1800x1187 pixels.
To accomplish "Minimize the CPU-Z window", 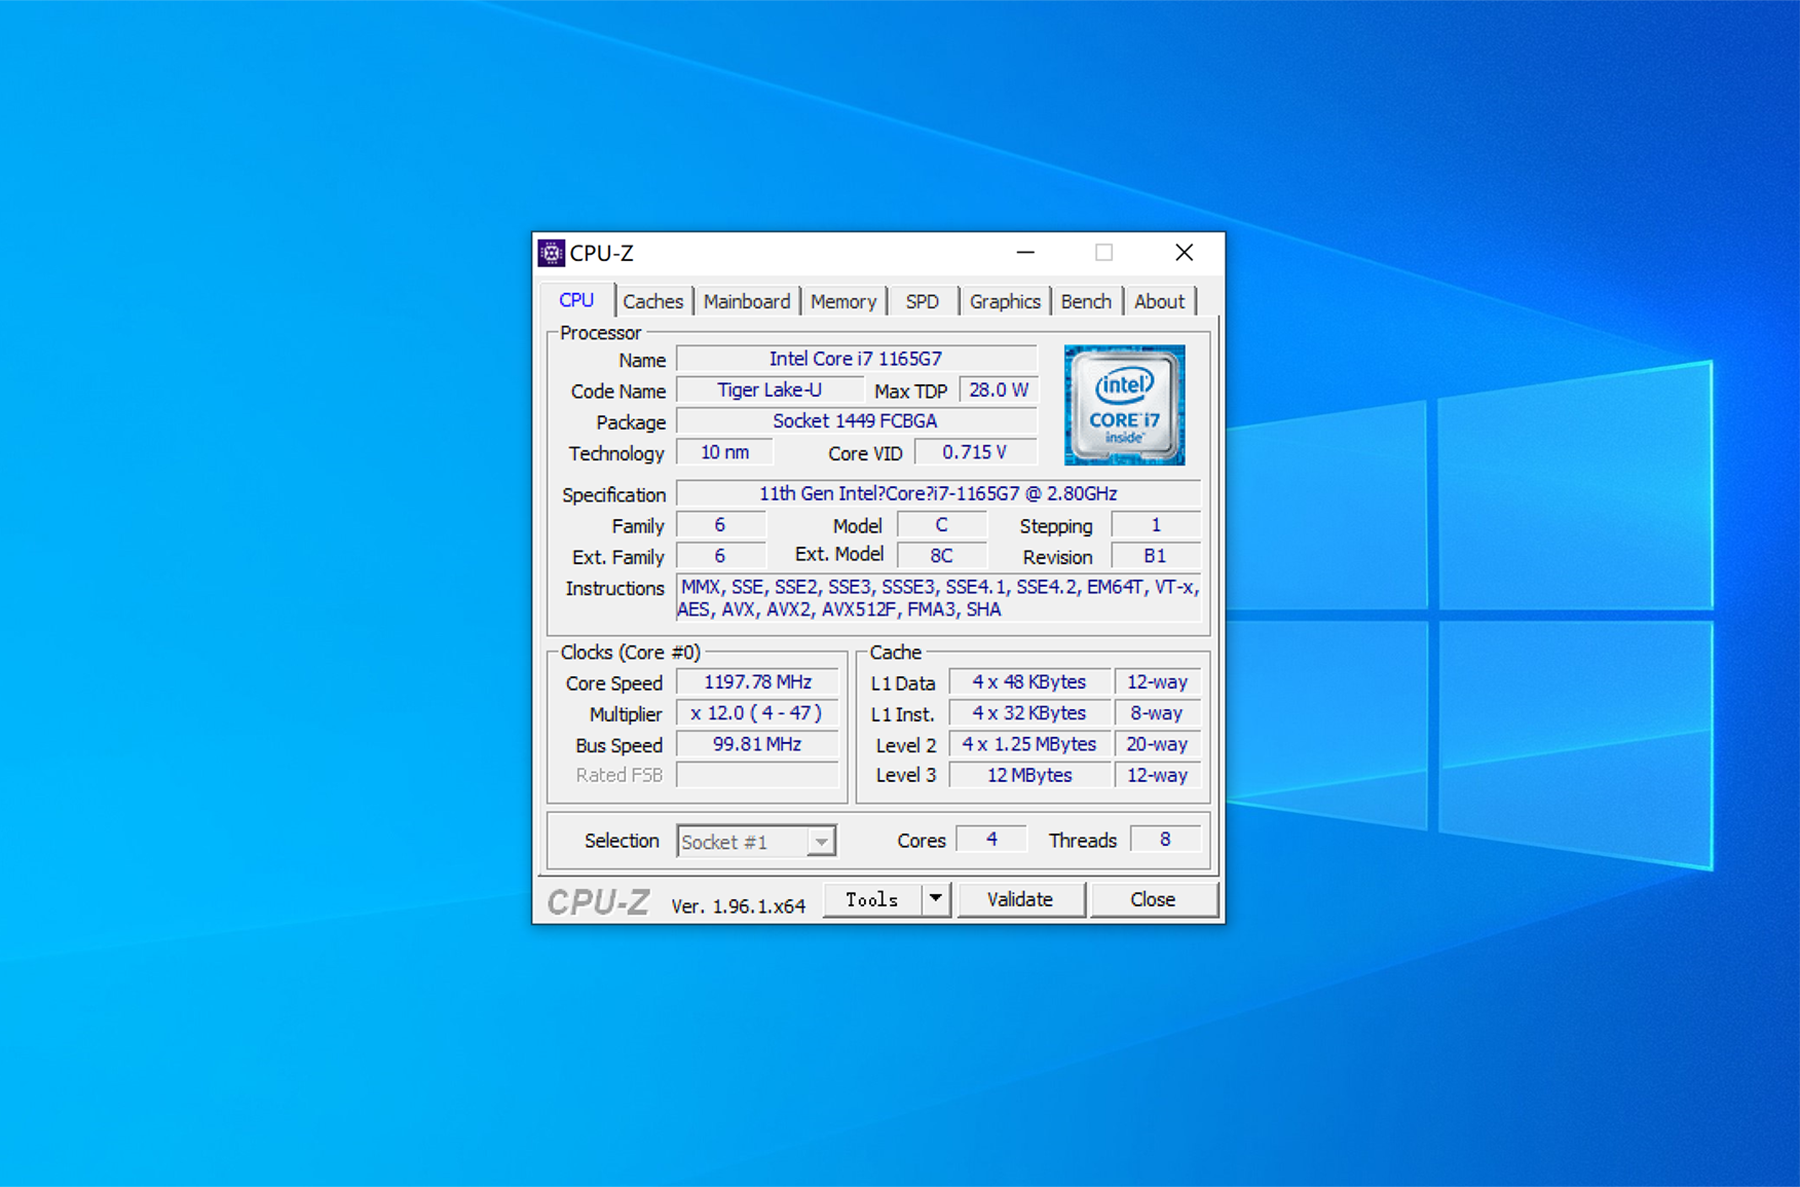I will coord(1025,253).
